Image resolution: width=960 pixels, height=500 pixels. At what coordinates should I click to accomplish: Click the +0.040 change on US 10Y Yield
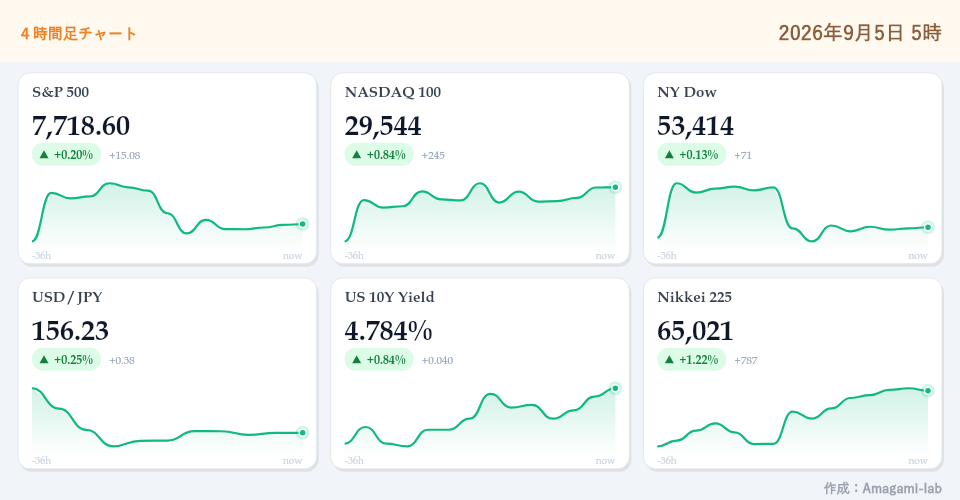pos(438,360)
